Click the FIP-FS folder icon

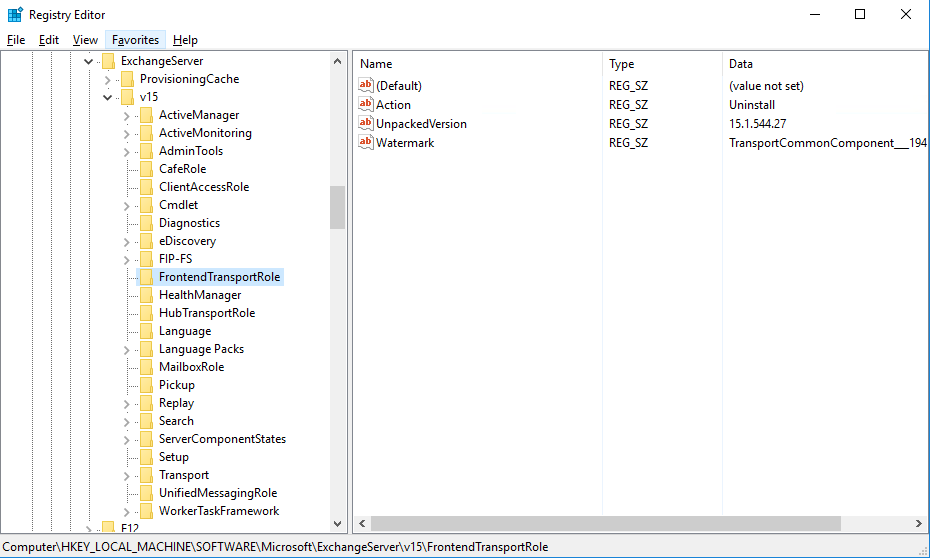click(x=146, y=259)
